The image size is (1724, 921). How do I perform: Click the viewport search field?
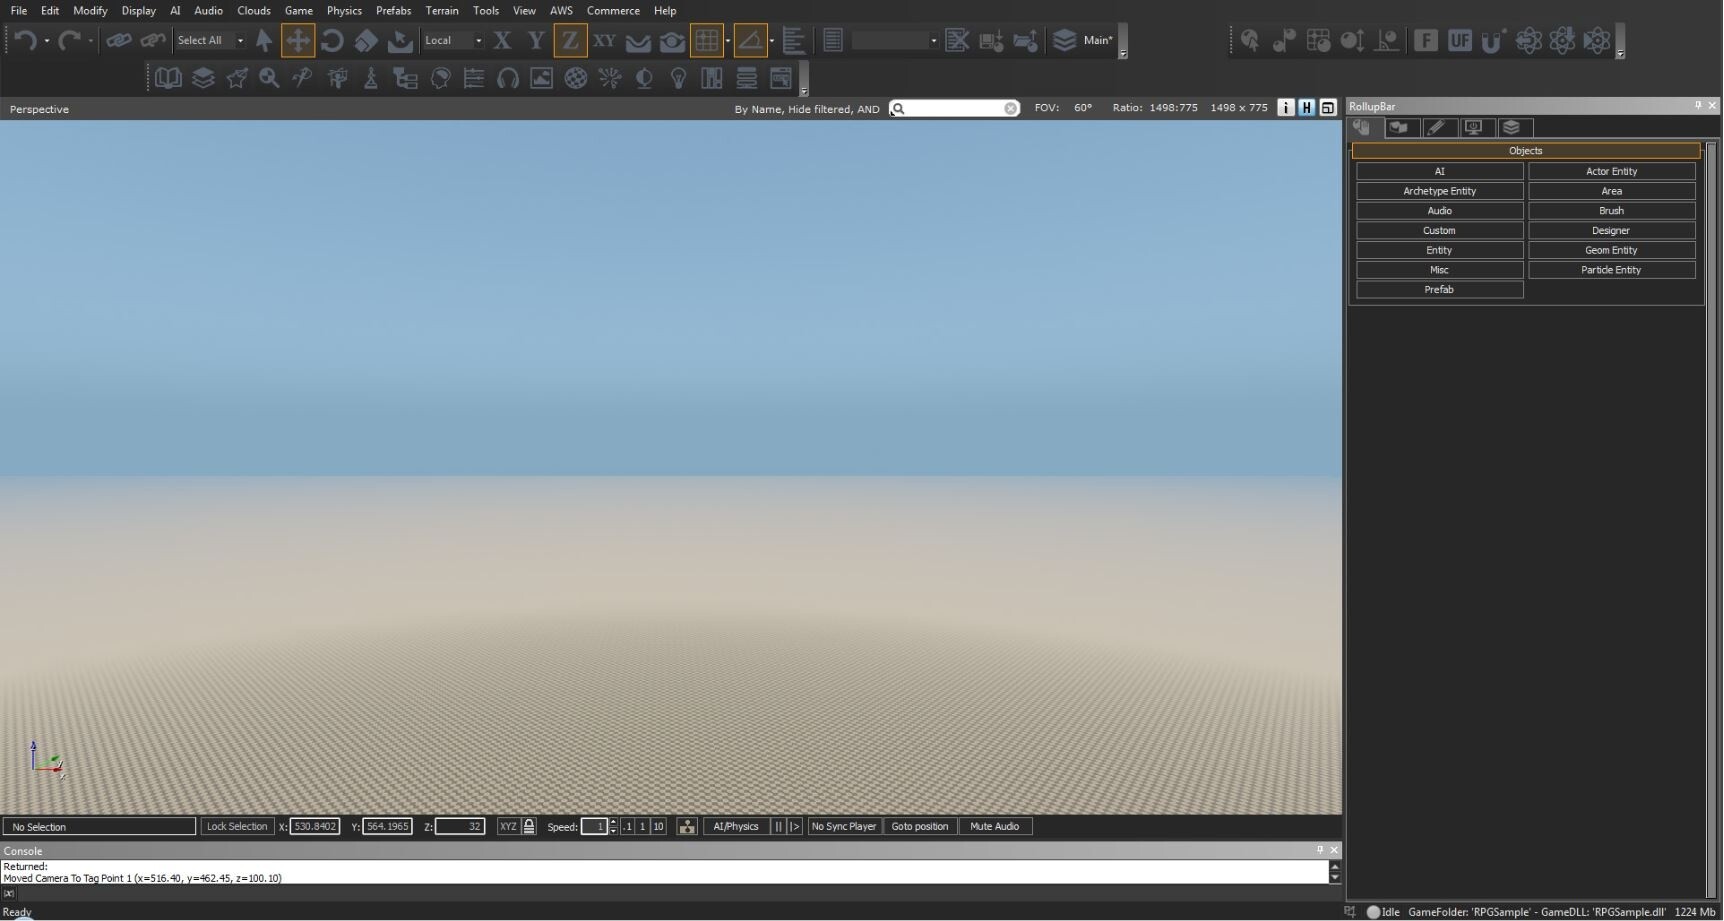[954, 108]
